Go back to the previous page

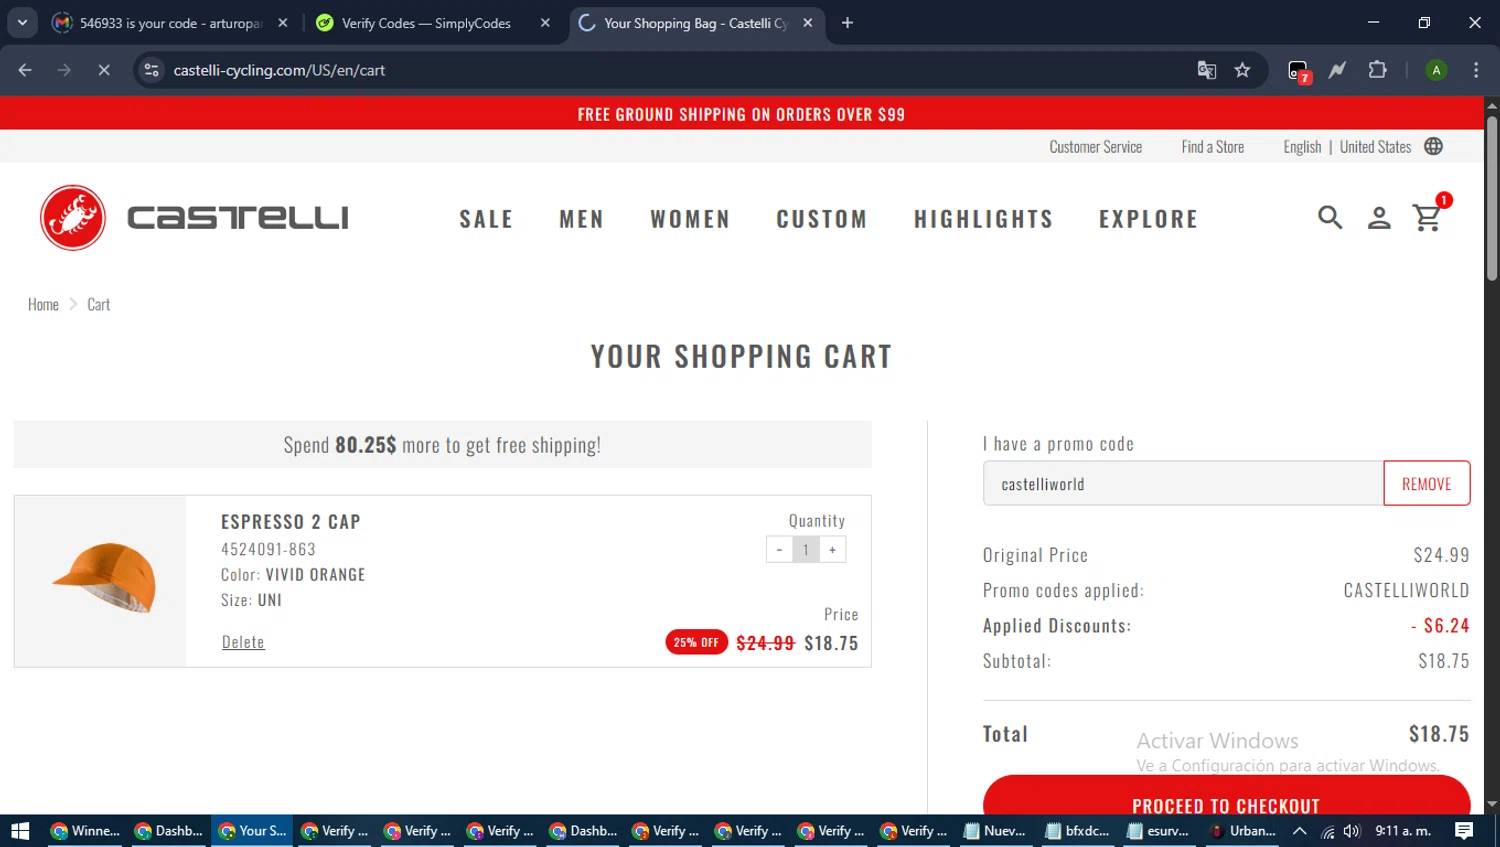click(x=25, y=70)
